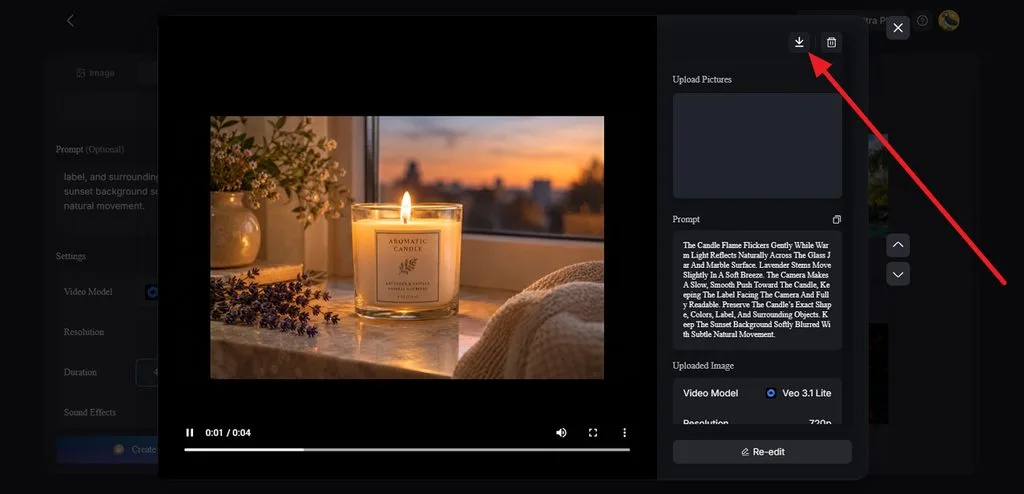Click the Upload Pictures preview box
Image resolution: width=1024 pixels, height=494 pixels.
758,146
